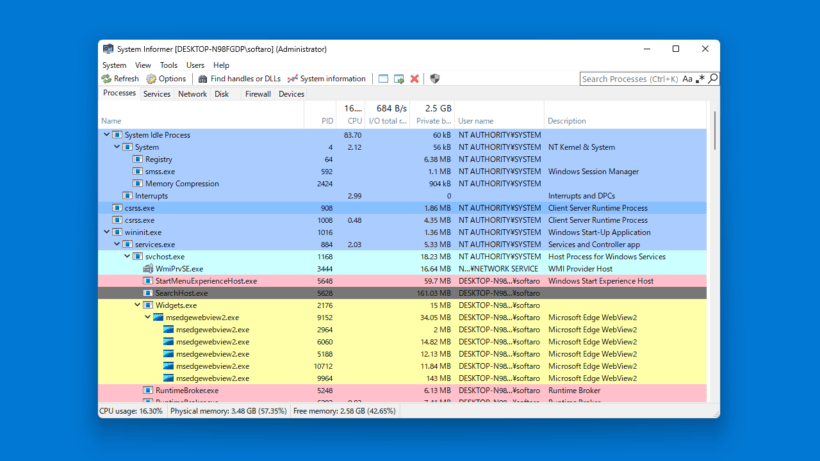This screenshot has height=461, width=820.
Task: Collapse the wininit.exe tree node
Action: 106,232
